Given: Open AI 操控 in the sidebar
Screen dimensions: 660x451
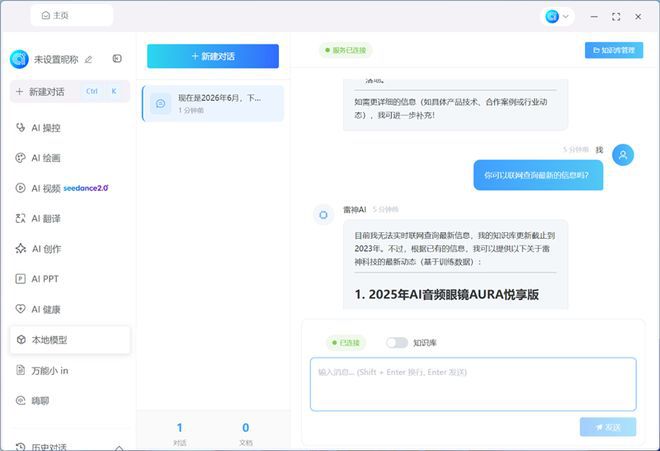Looking at the screenshot, I should [x=70, y=128].
